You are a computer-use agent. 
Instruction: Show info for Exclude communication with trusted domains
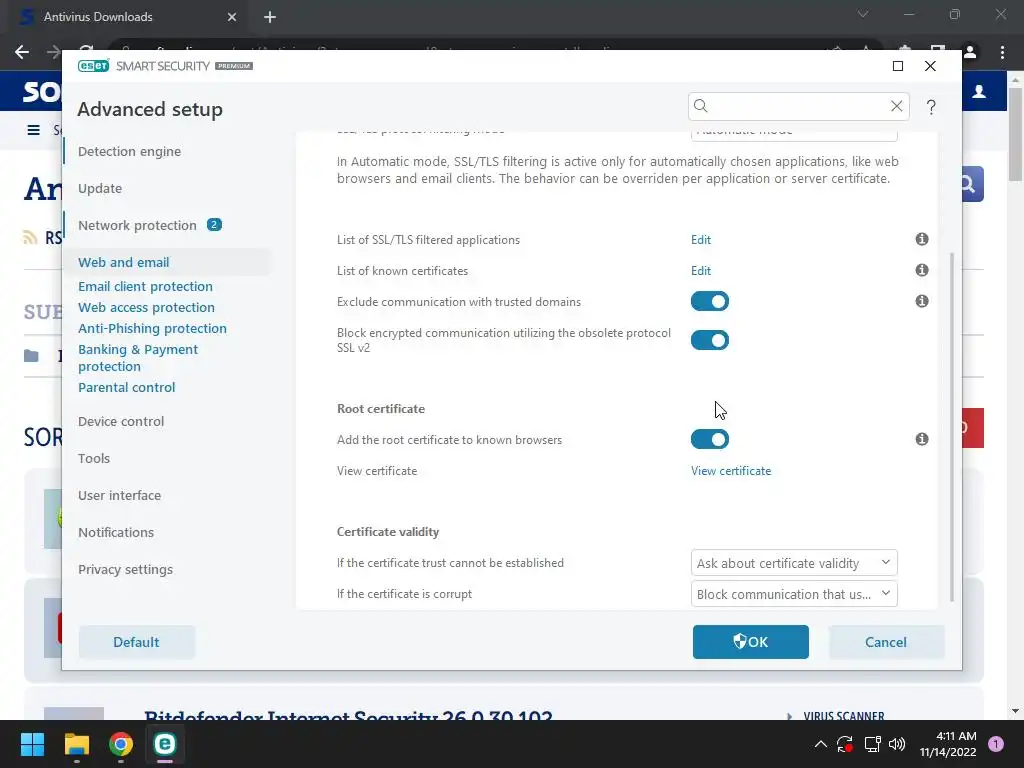click(x=921, y=301)
